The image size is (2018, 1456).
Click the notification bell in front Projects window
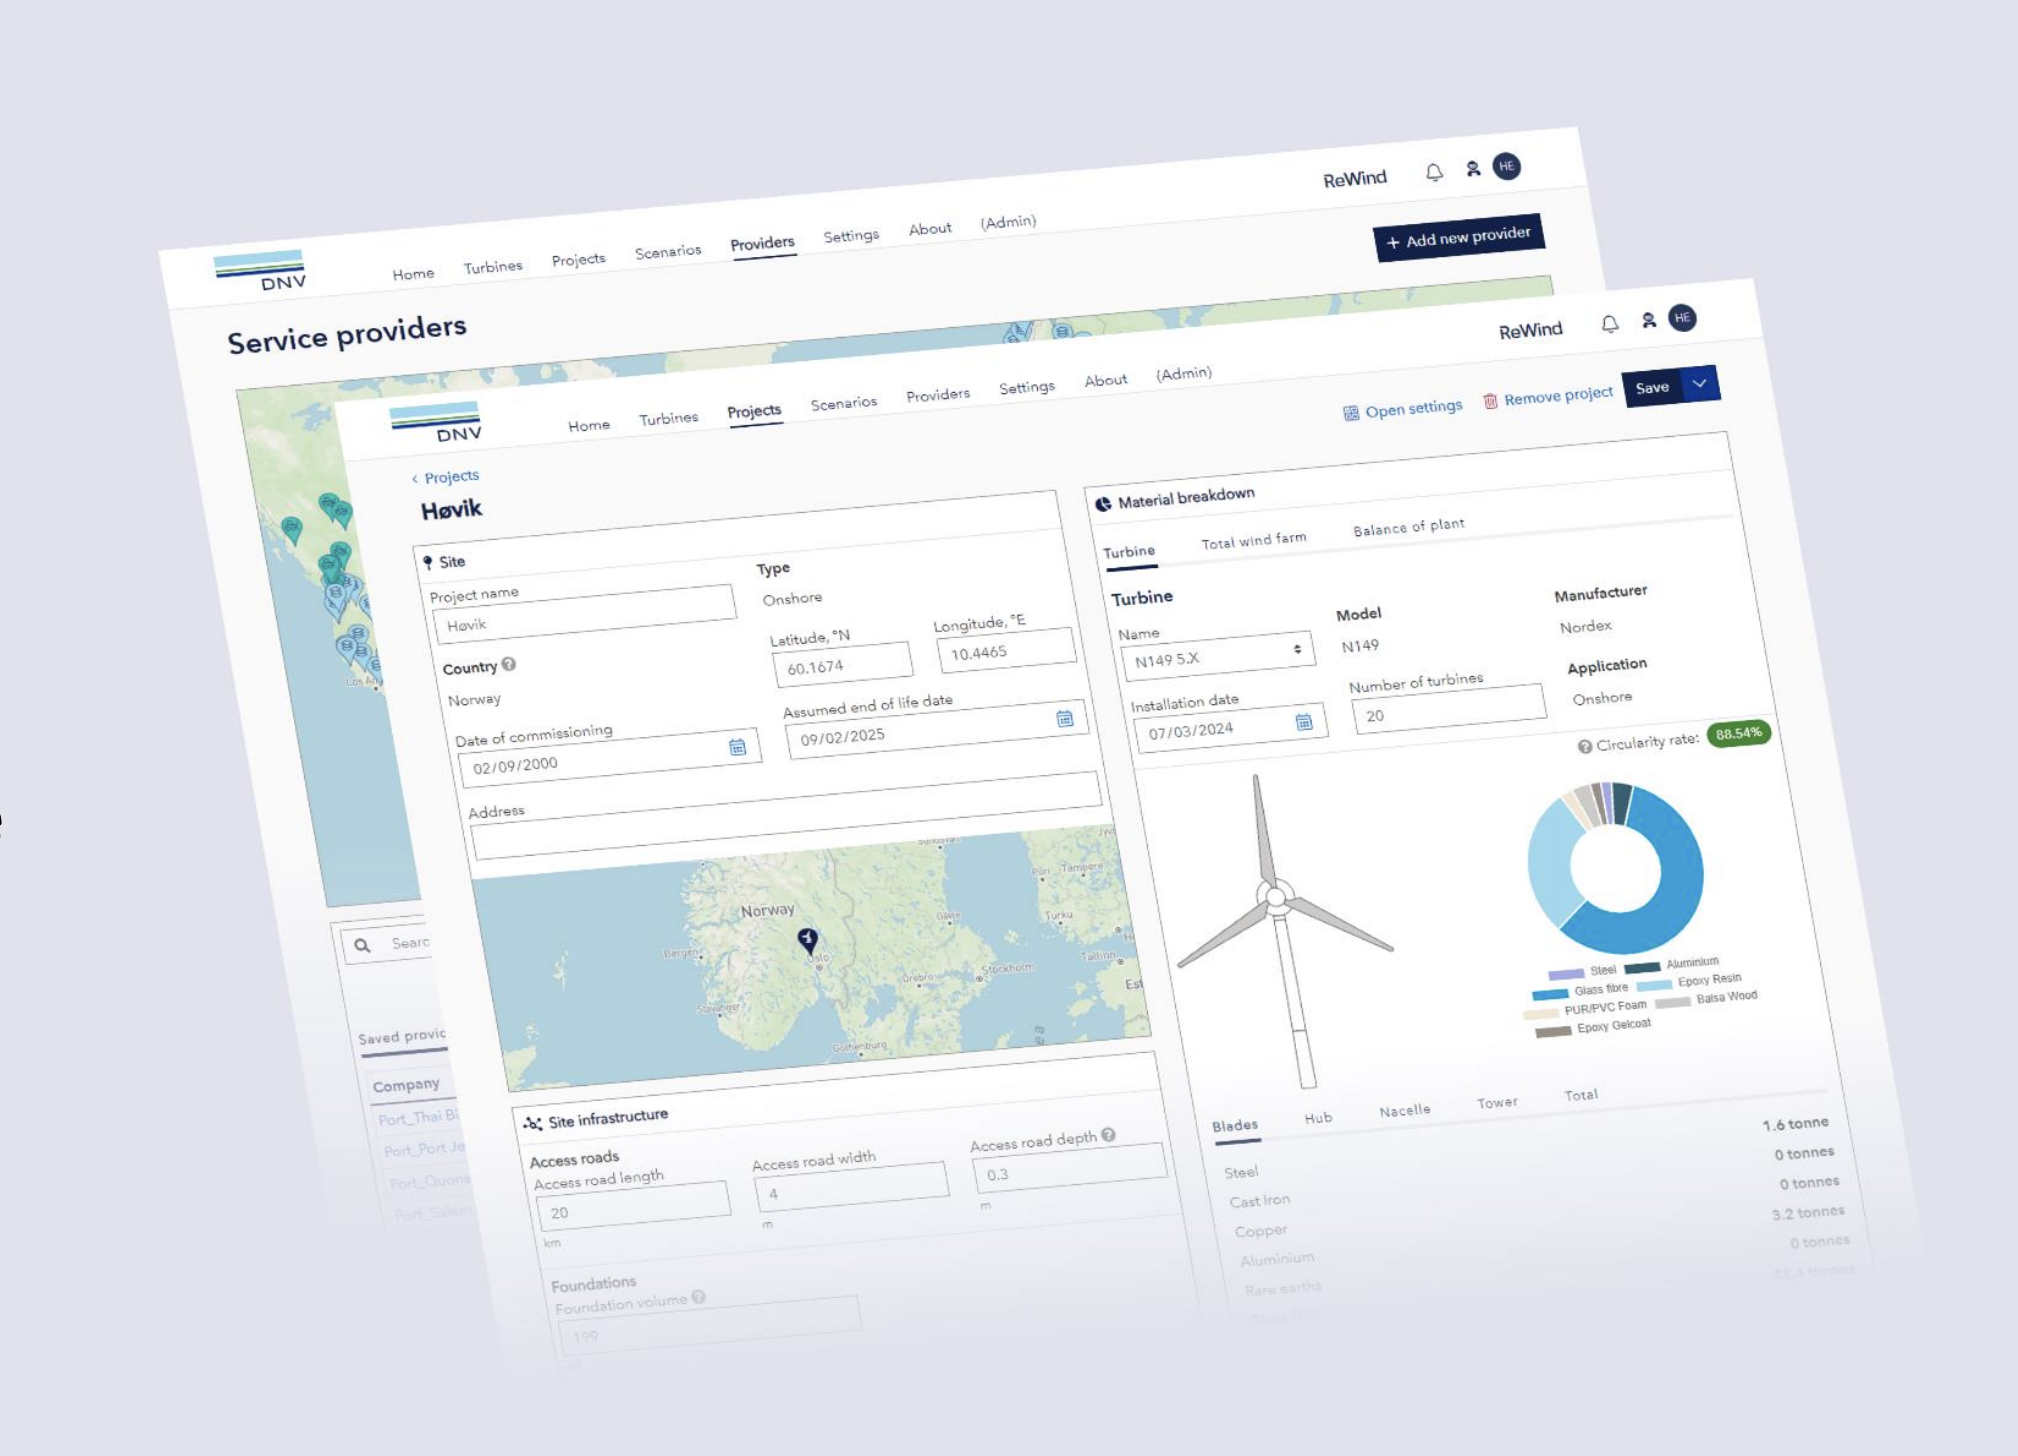[x=1610, y=324]
